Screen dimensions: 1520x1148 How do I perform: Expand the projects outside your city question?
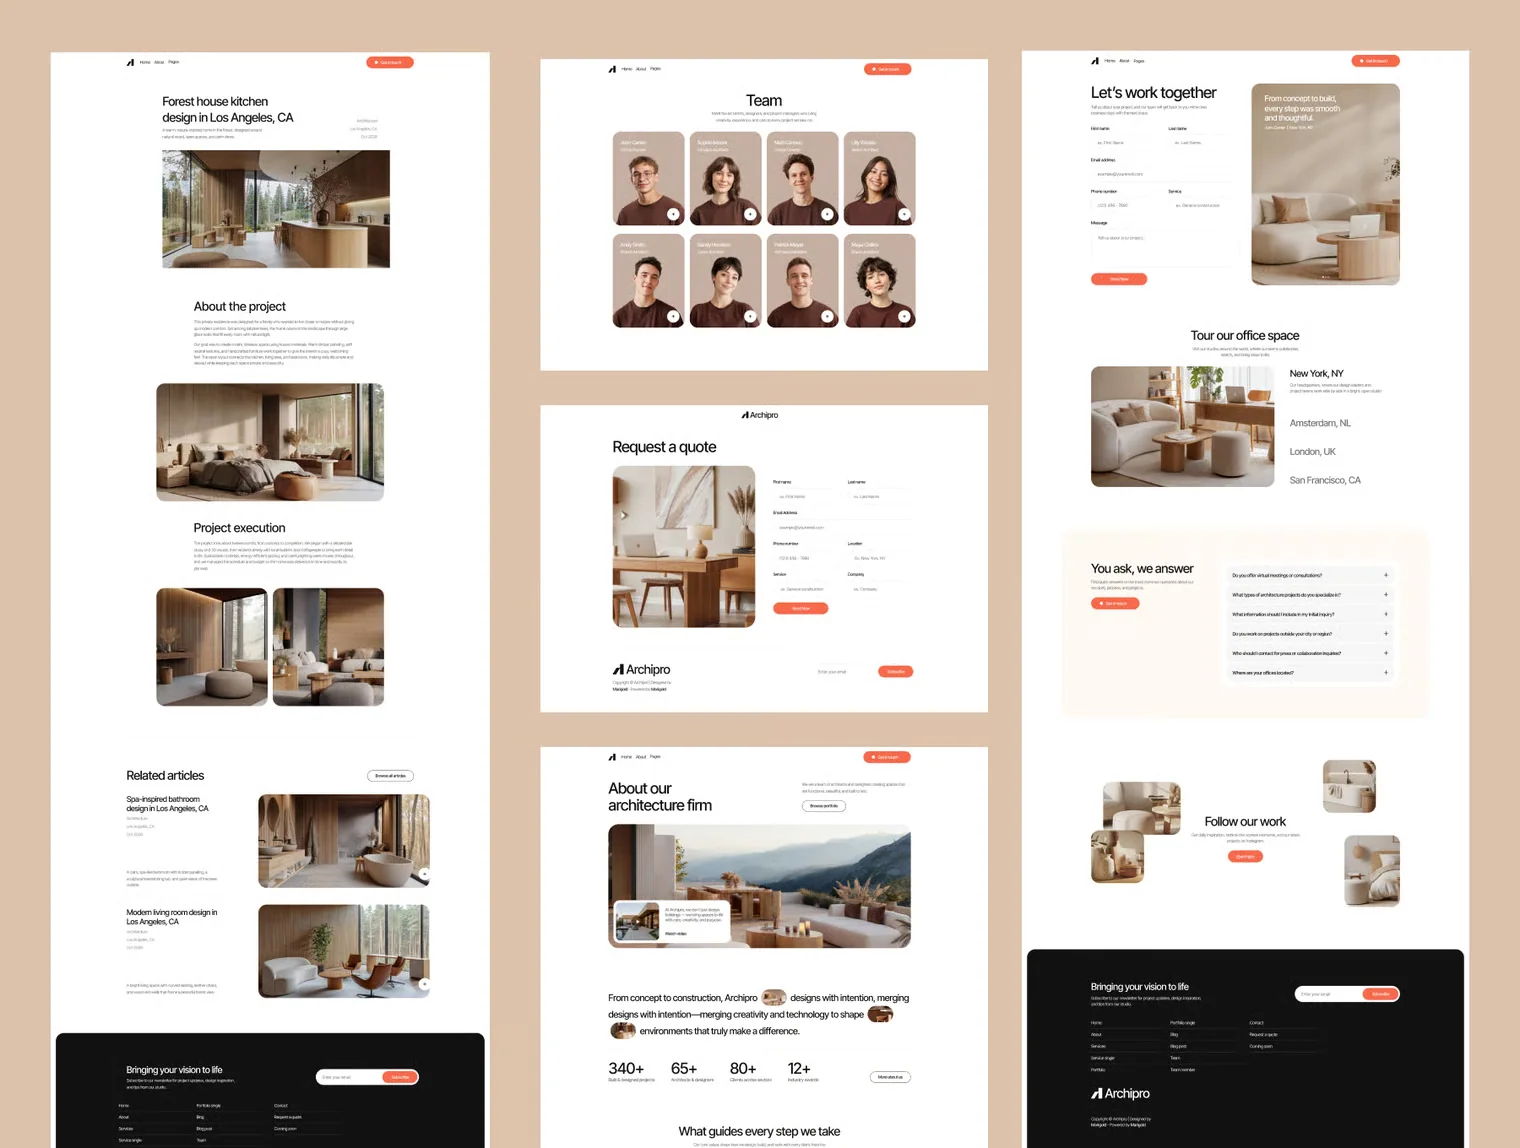tap(1309, 634)
